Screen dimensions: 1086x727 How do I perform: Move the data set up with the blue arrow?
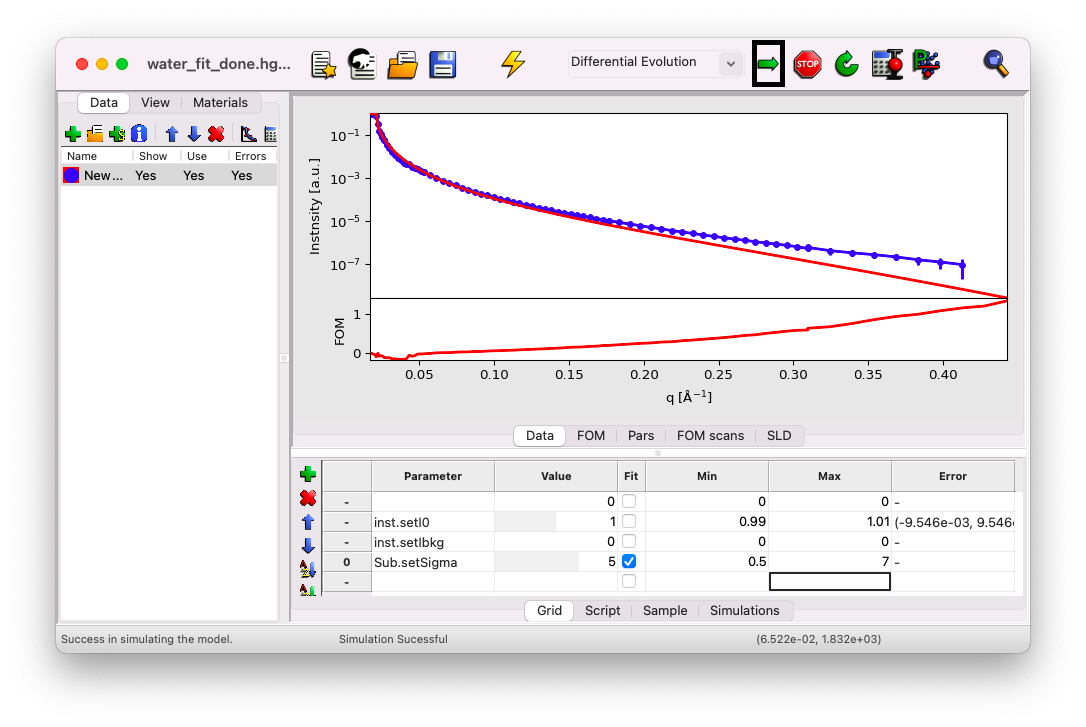click(172, 134)
